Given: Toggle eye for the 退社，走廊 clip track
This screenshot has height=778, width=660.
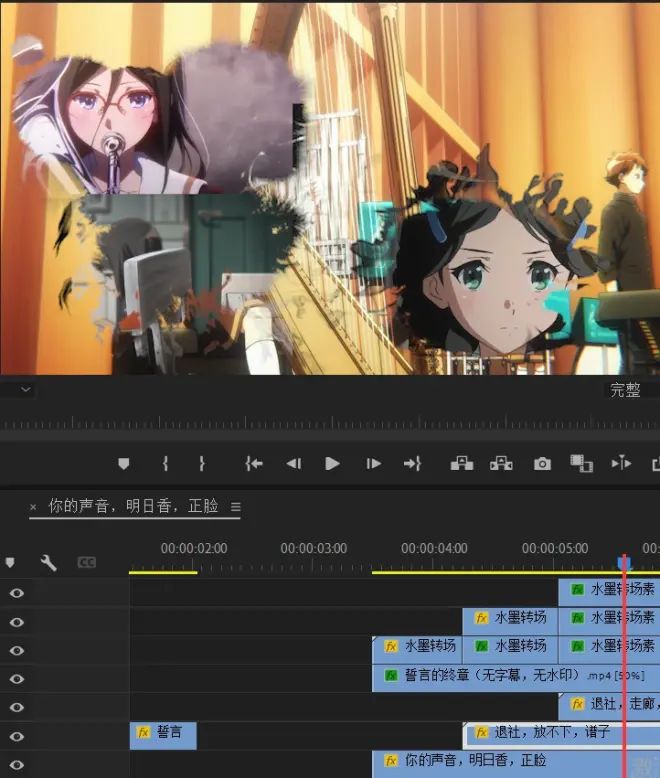Looking at the screenshot, I should (x=16, y=708).
